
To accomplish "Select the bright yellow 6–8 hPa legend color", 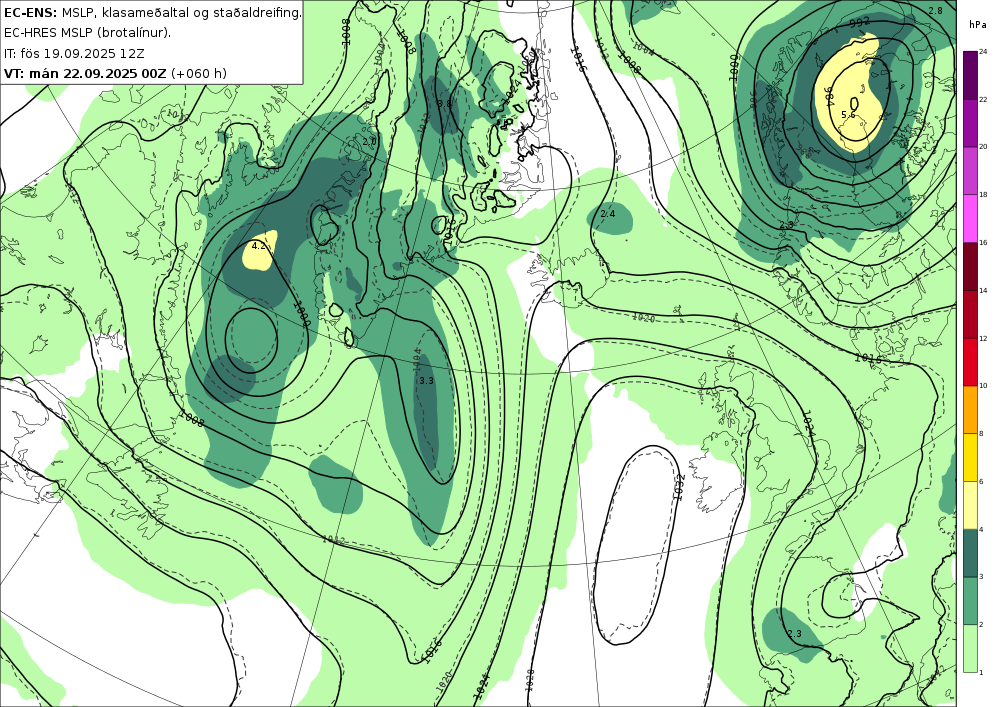I will coord(970,457).
